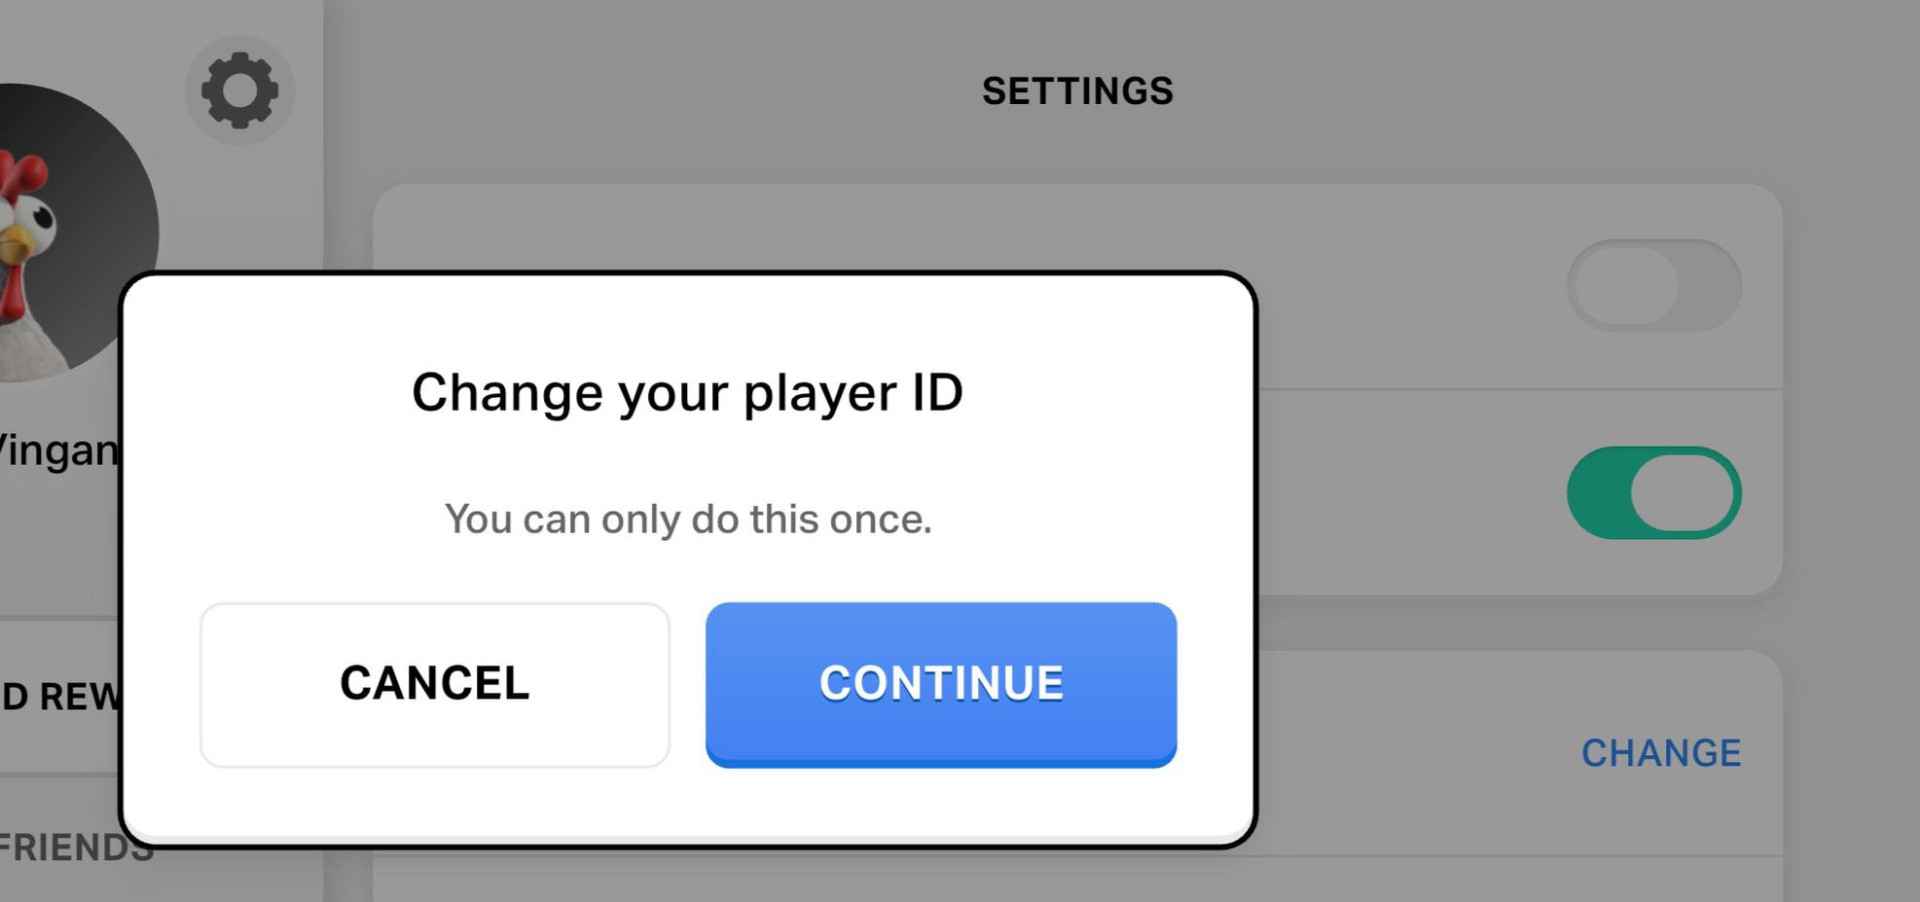Select the partially visible REWARDS sidebar item
This screenshot has width=1920, height=902.
pyautogui.click(x=58, y=696)
